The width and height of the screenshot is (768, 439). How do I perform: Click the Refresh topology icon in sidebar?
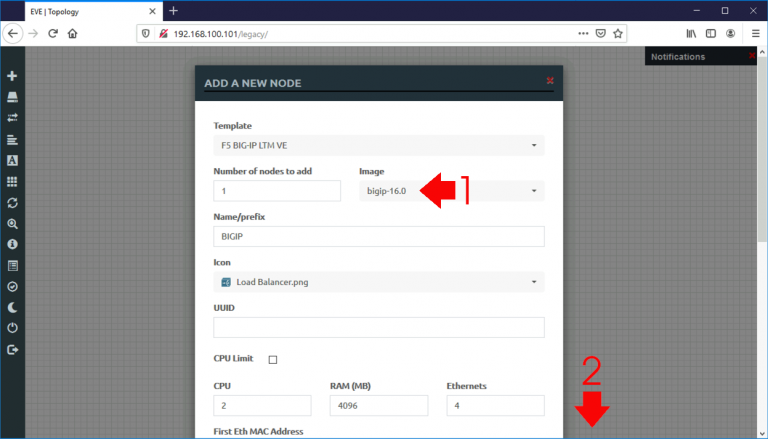pyautogui.click(x=12, y=203)
